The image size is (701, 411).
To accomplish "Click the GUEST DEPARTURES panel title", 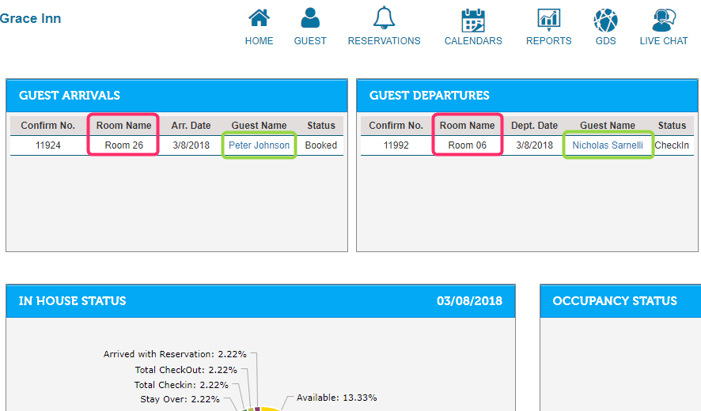I will 429,95.
